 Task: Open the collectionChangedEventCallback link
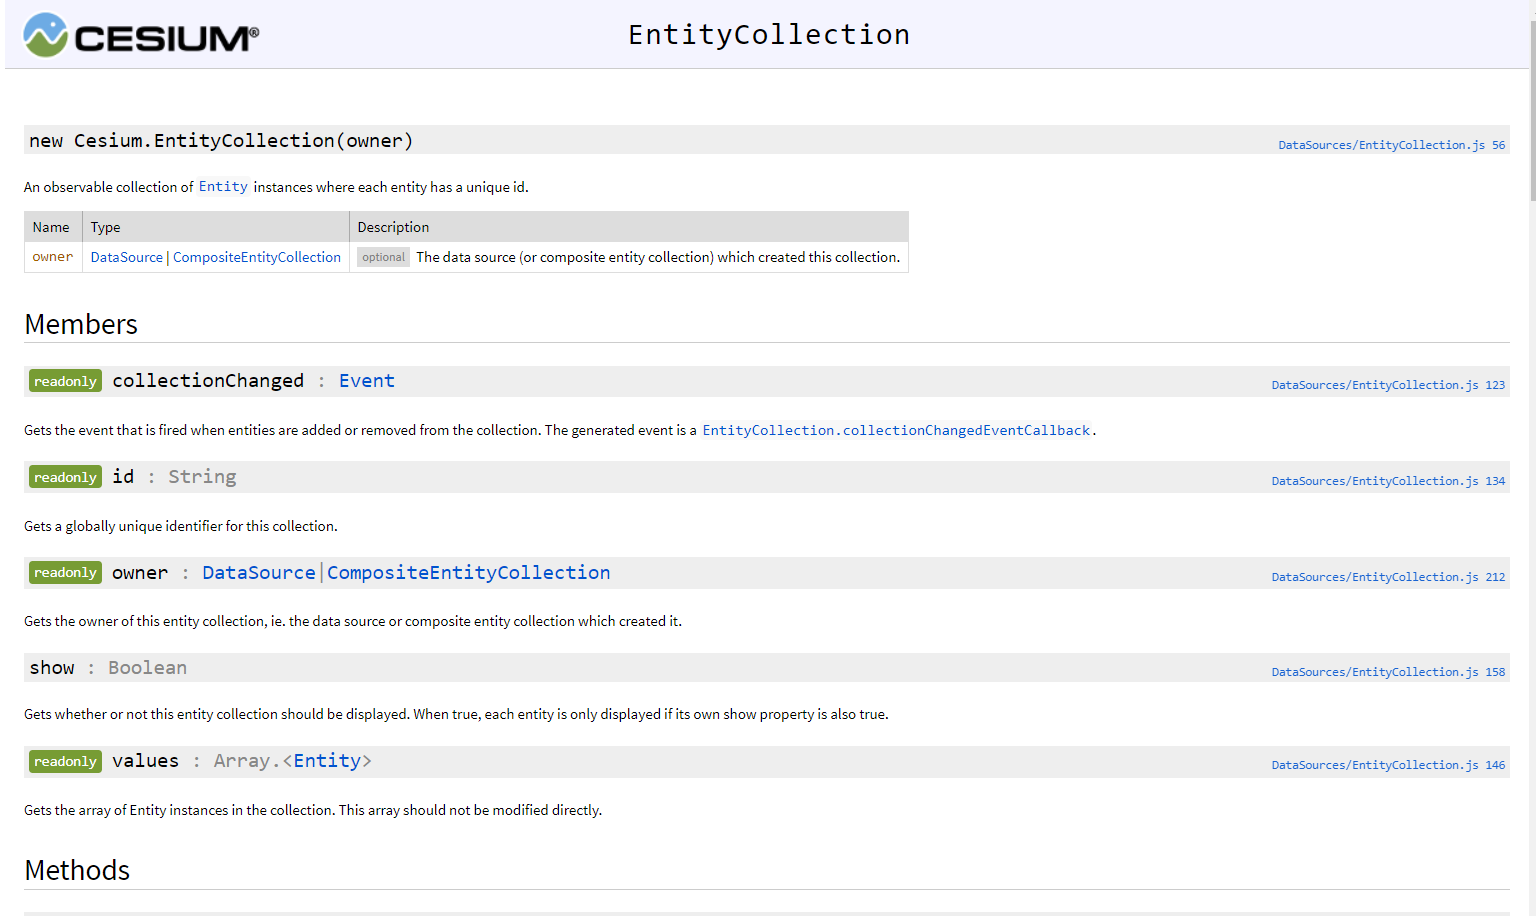[x=896, y=430]
